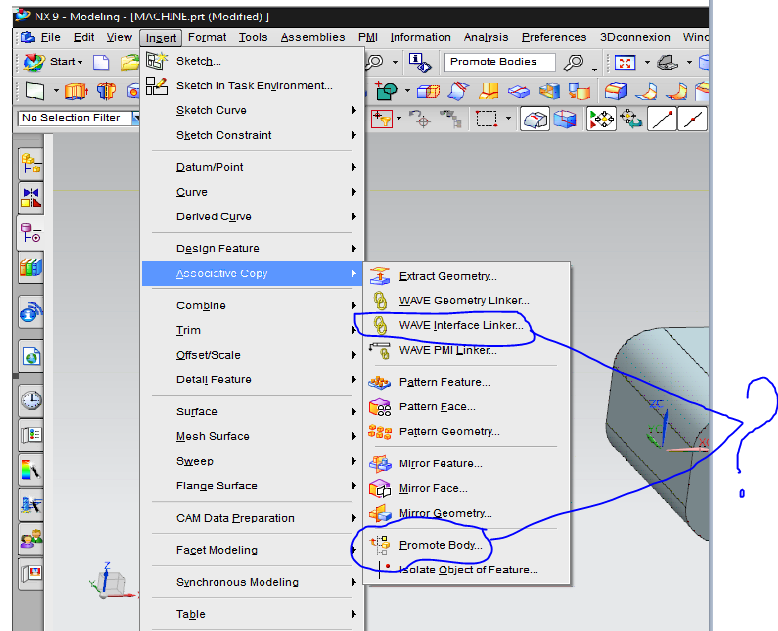Viewport: 778px width, 631px height.
Task: Click the Extract Geometry icon
Action: [380, 276]
